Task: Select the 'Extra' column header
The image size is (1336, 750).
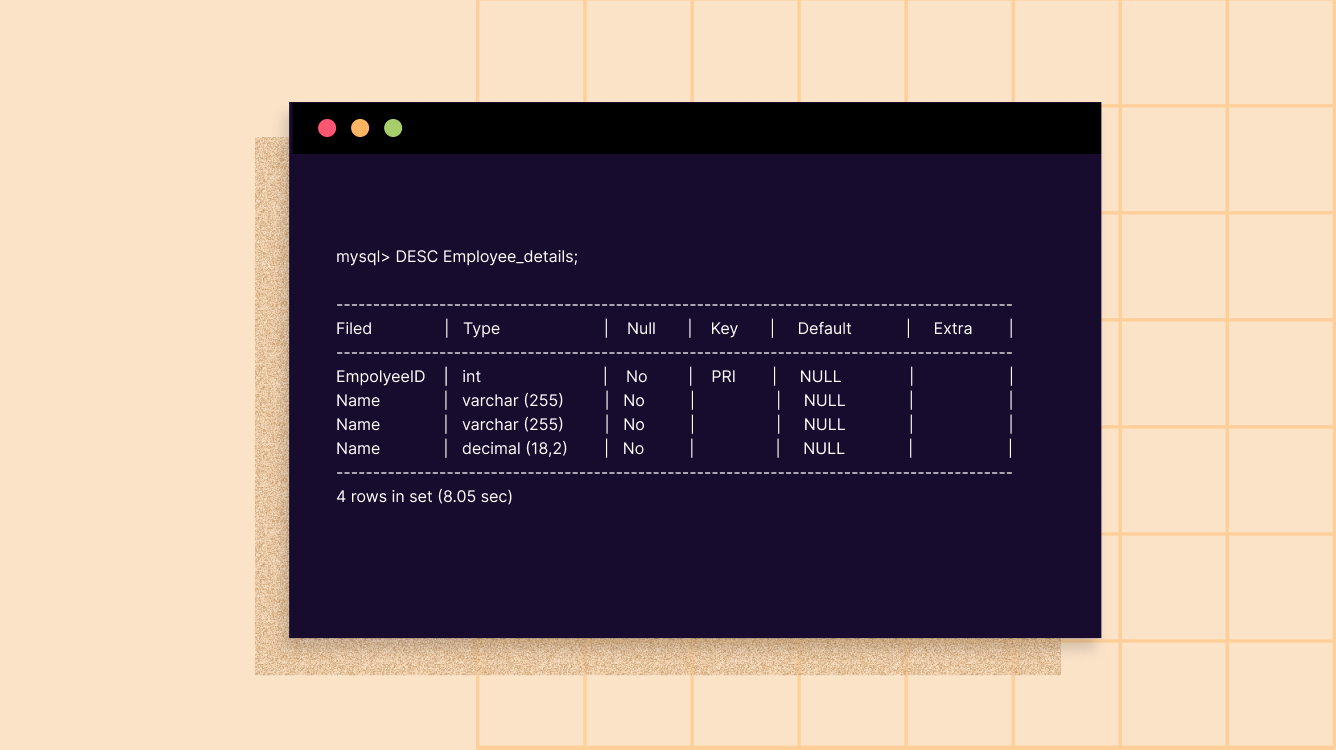Action: pos(952,329)
